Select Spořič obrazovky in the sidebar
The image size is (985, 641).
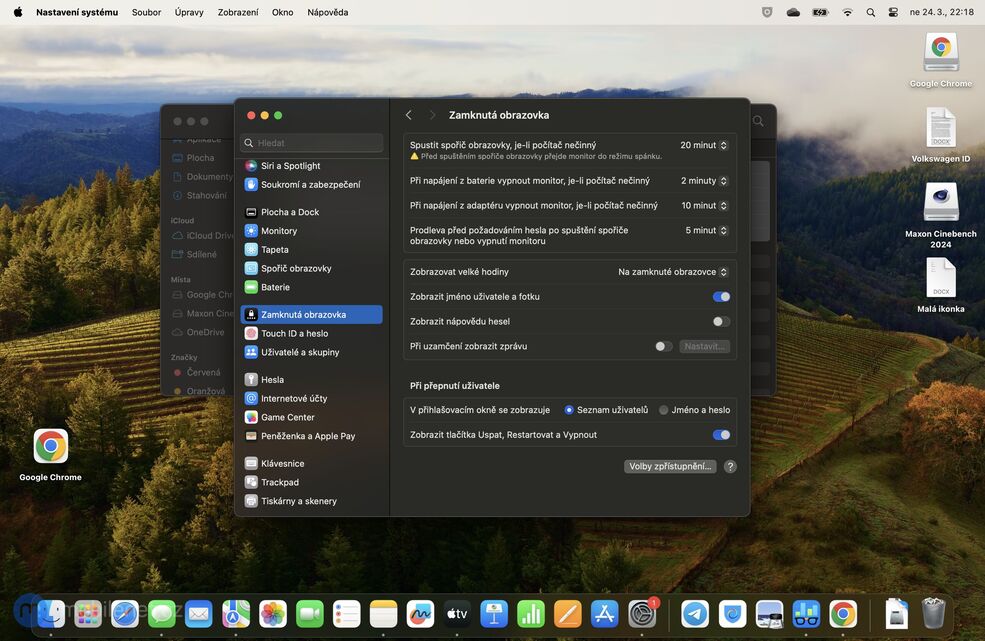[x=294, y=267]
